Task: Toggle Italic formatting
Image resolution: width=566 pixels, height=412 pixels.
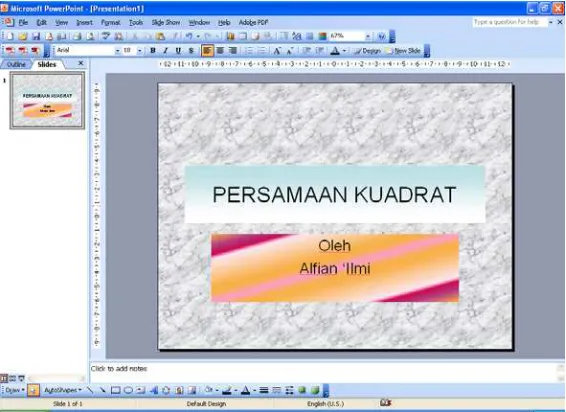Action: tap(165, 51)
